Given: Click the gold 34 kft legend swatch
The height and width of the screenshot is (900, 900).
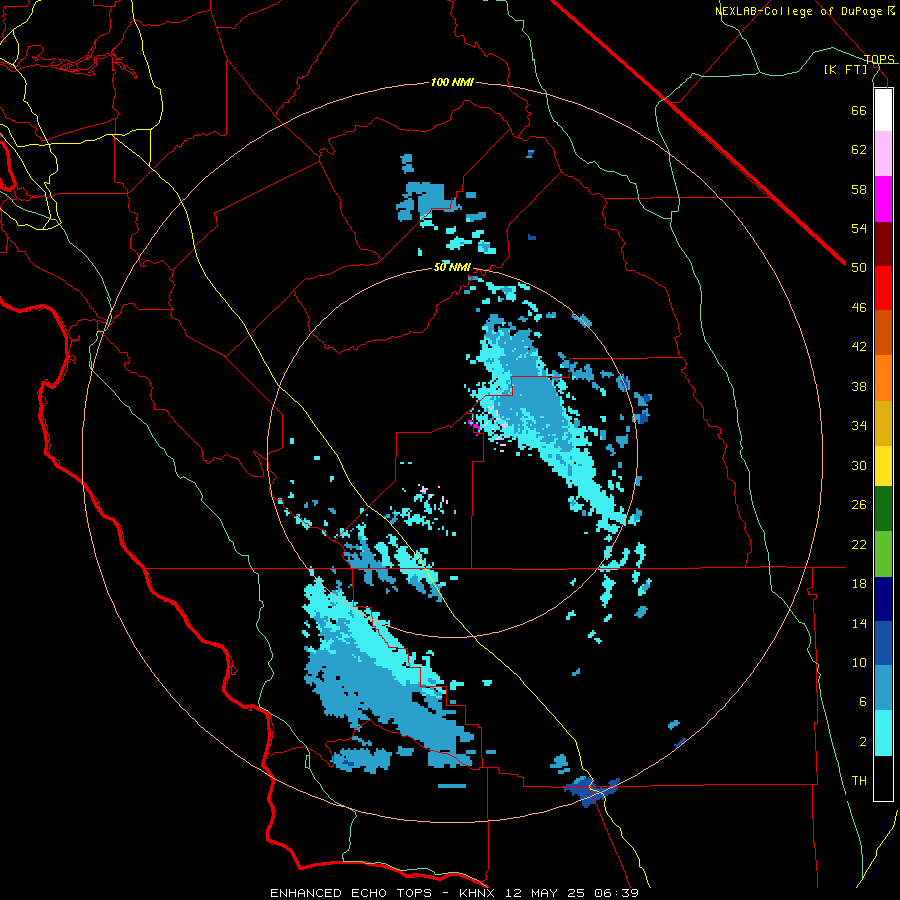Looking at the screenshot, I should [x=883, y=423].
